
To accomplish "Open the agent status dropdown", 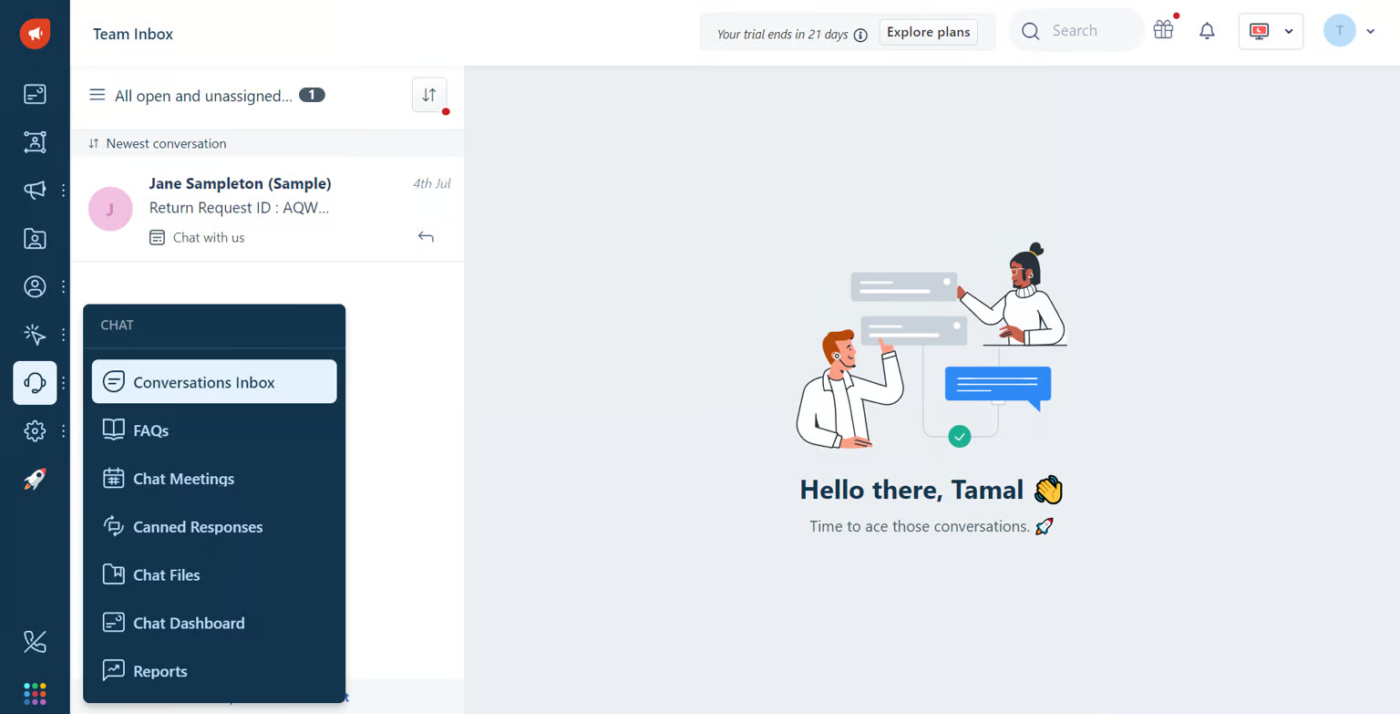I will pos(1270,31).
